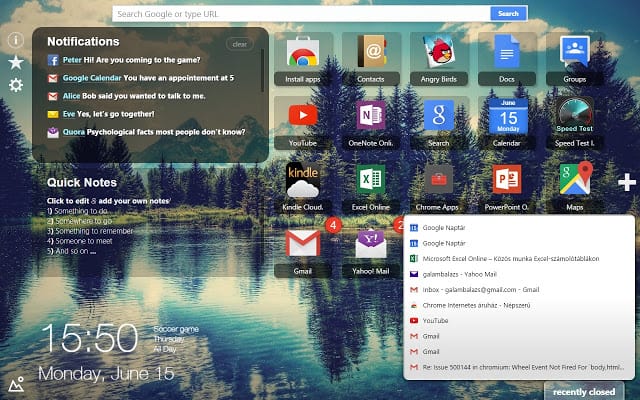
Task: Open the Google Calendar notification link
Action: coord(92,78)
